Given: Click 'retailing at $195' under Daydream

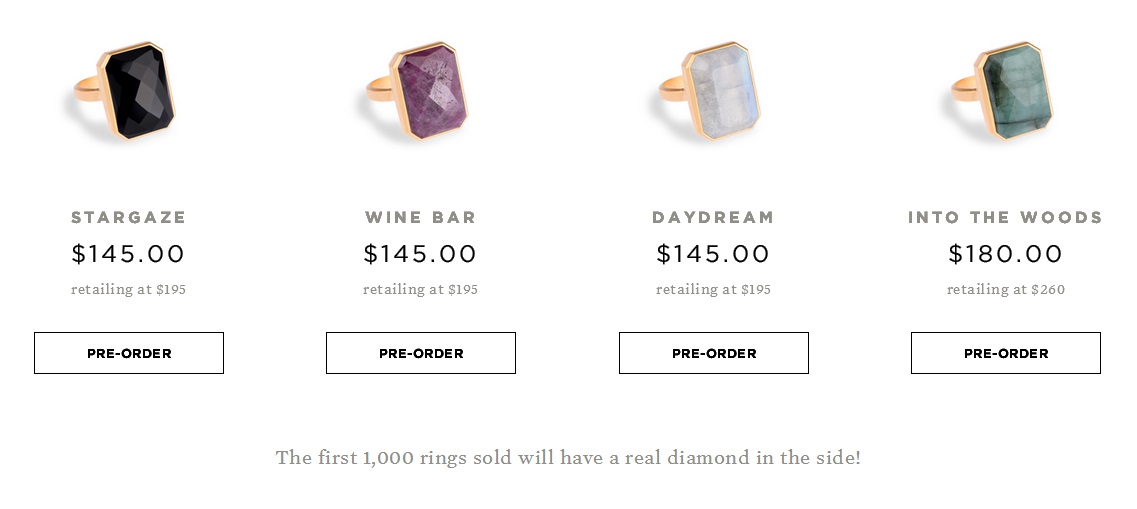Looking at the screenshot, I should click(x=713, y=290).
